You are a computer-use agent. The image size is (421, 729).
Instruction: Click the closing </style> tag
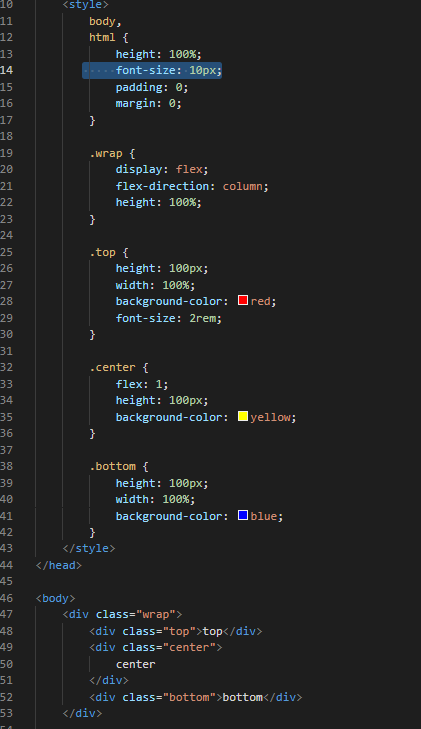(89, 548)
